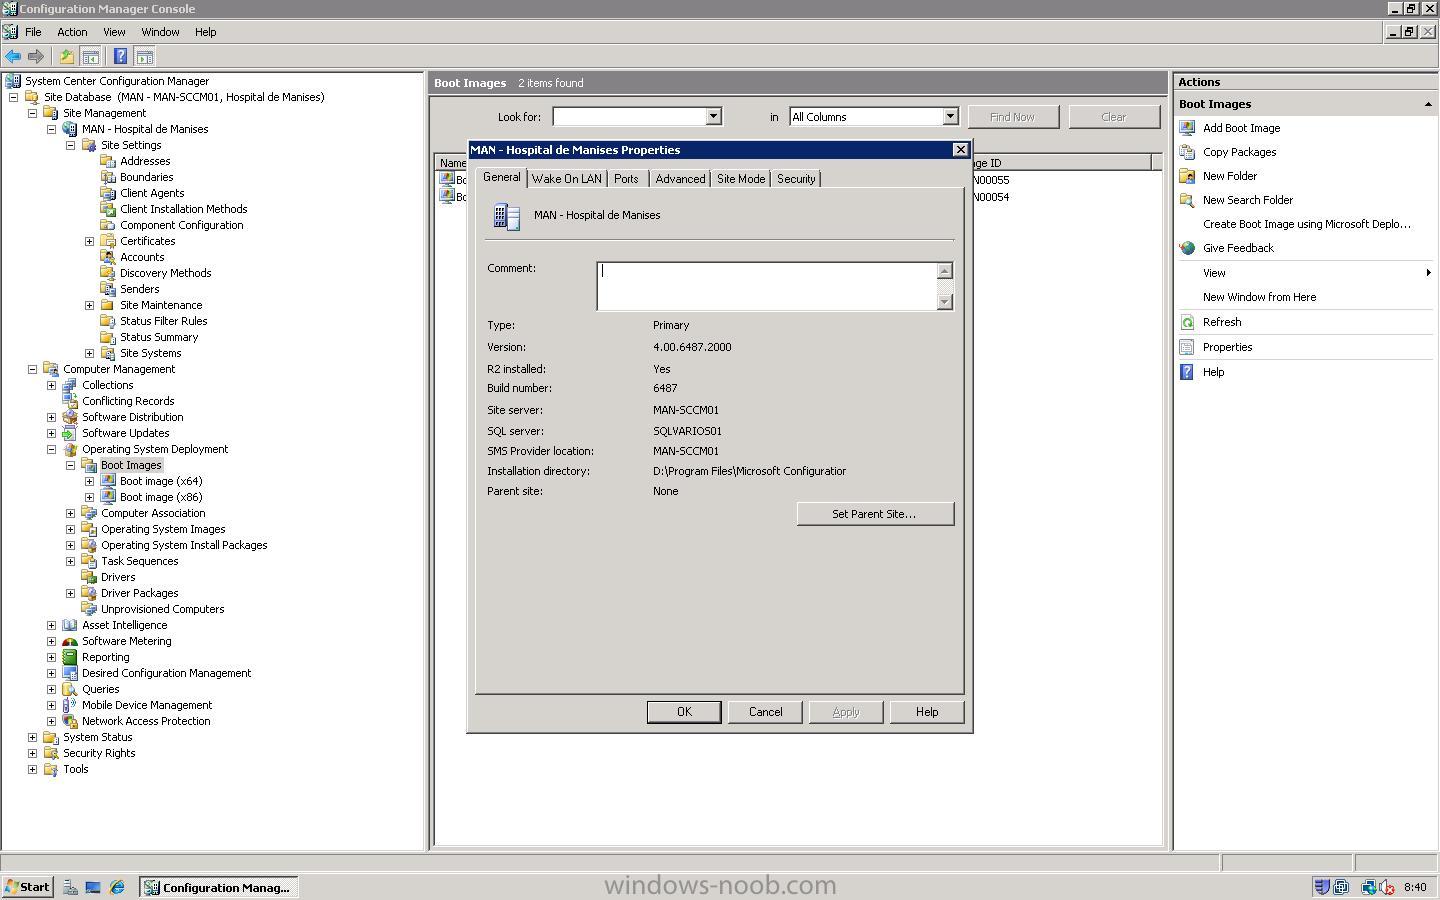Click the Software Updates icon in tree
The height and width of the screenshot is (900, 1440).
click(x=70, y=433)
